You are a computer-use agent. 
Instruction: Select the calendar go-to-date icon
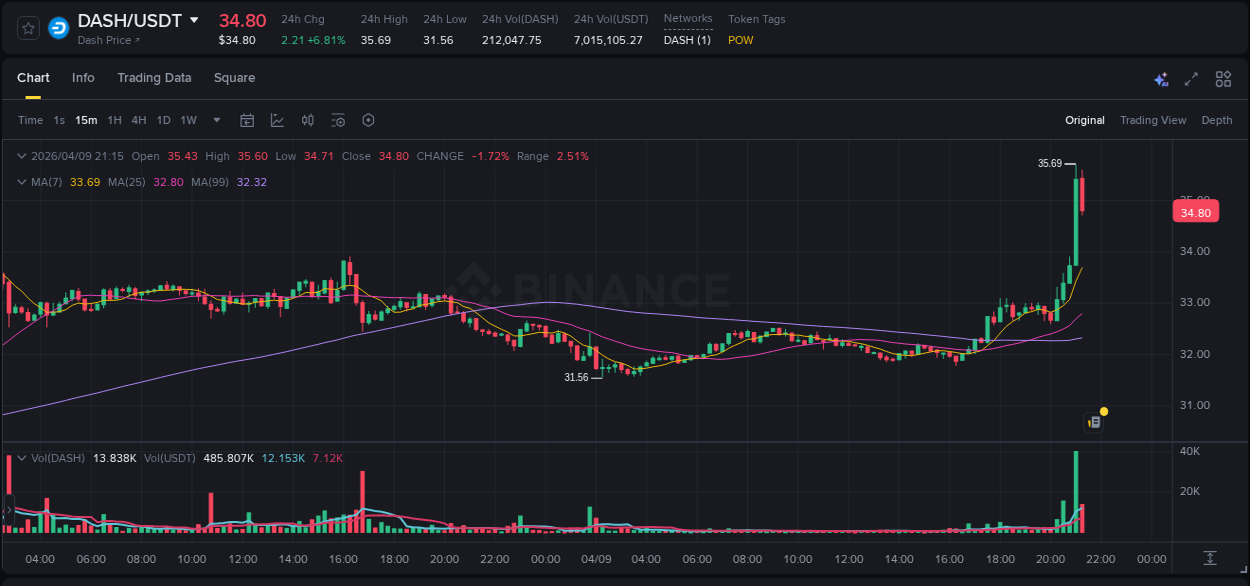tap(247, 120)
